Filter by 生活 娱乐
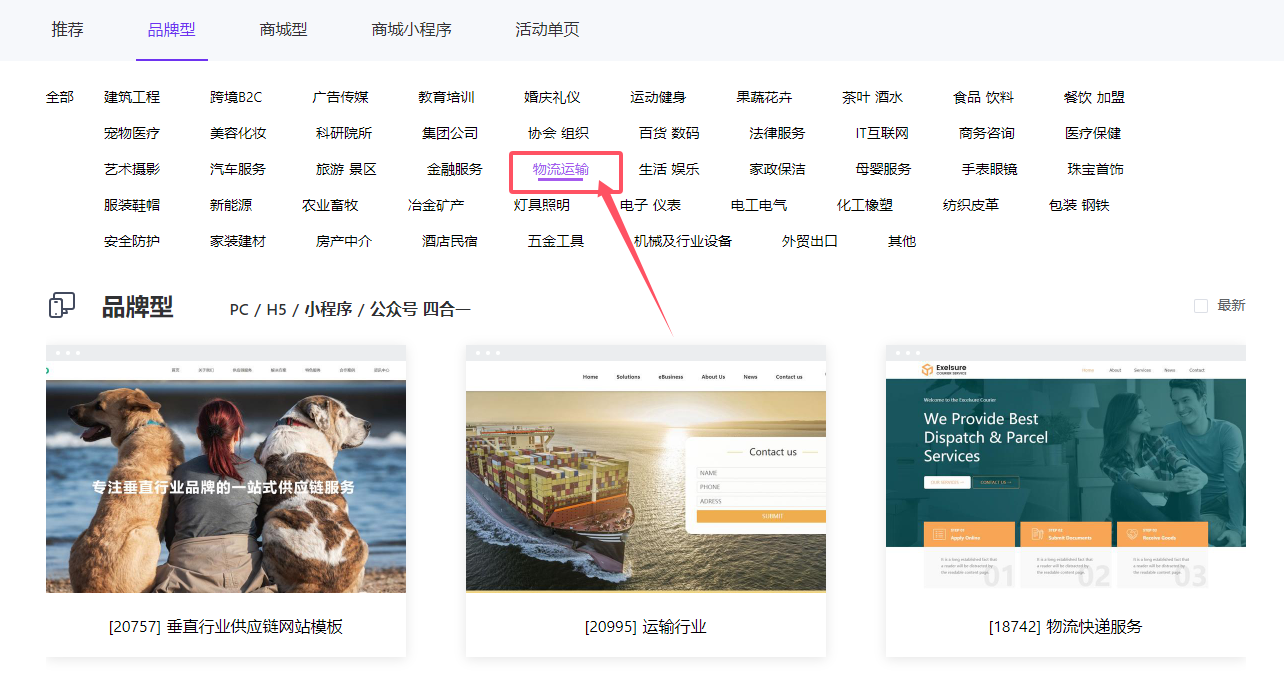The height and width of the screenshot is (687, 1284). [669, 169]
